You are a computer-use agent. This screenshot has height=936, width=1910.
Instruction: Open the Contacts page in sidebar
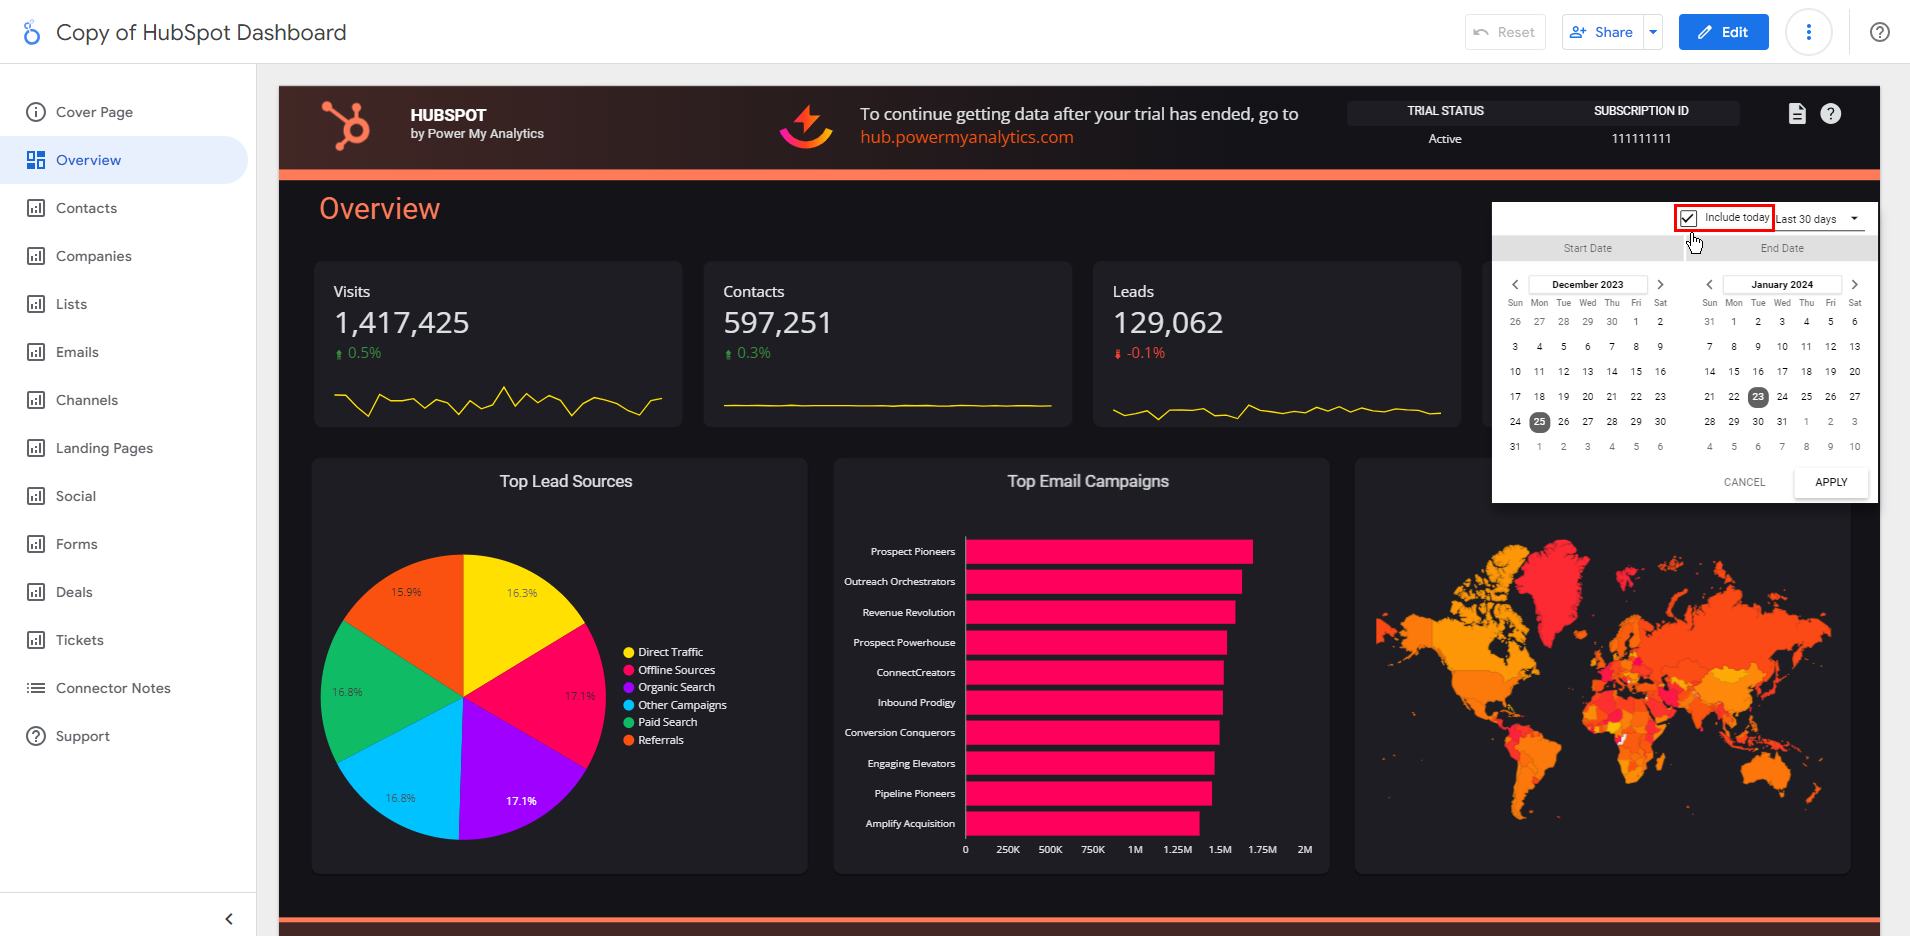tap(86, 208)
